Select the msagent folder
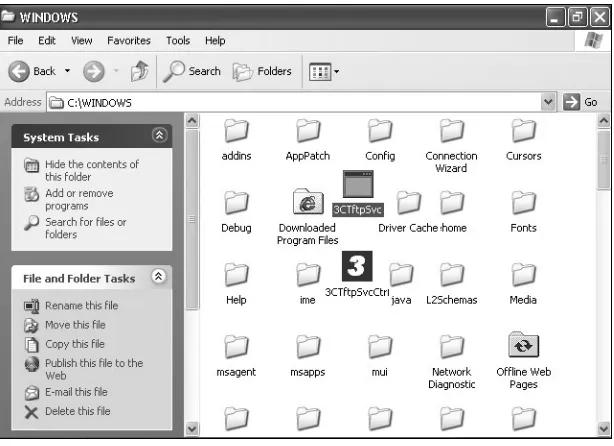This screenshot has height=446, width=614. coord(236,356)
